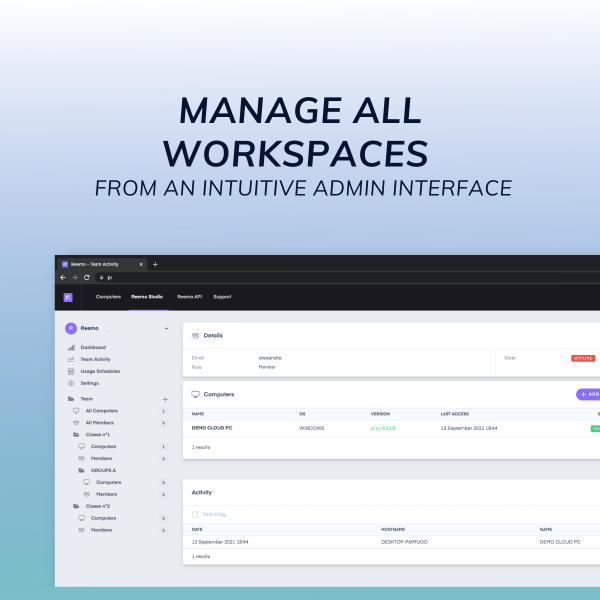This screenshot has height=600, width=600.
Task: Click the purple ADD button in Computers panel
Action: pyautogui.click(x=588, y=395)
